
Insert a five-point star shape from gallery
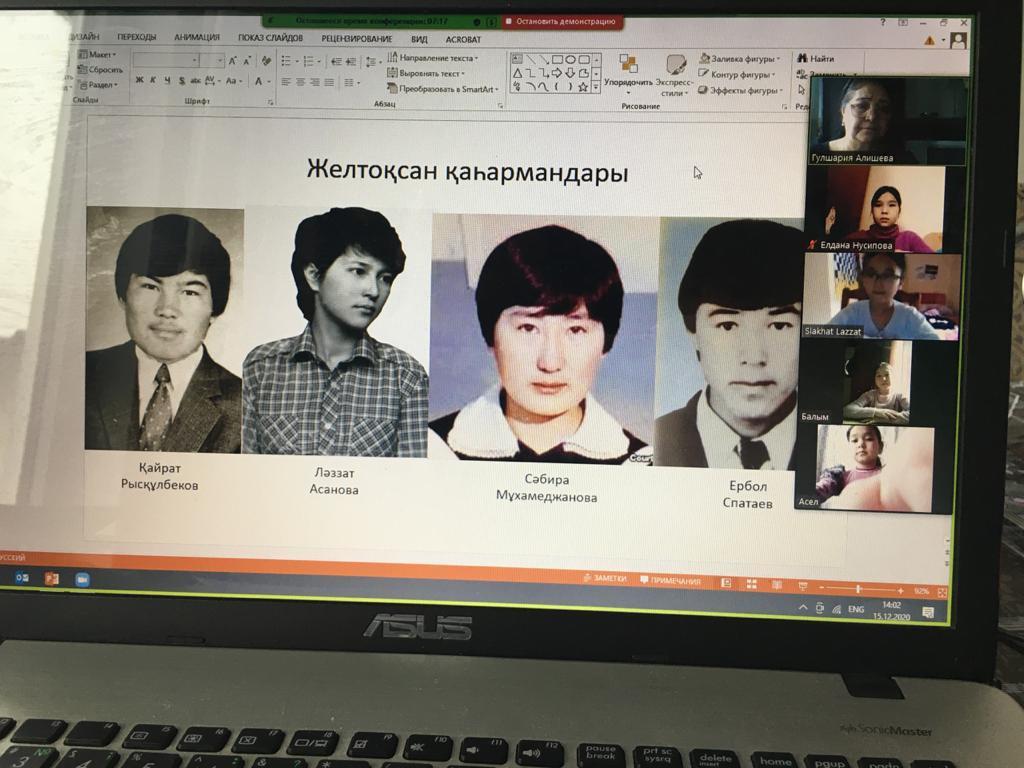pos(583,87)
